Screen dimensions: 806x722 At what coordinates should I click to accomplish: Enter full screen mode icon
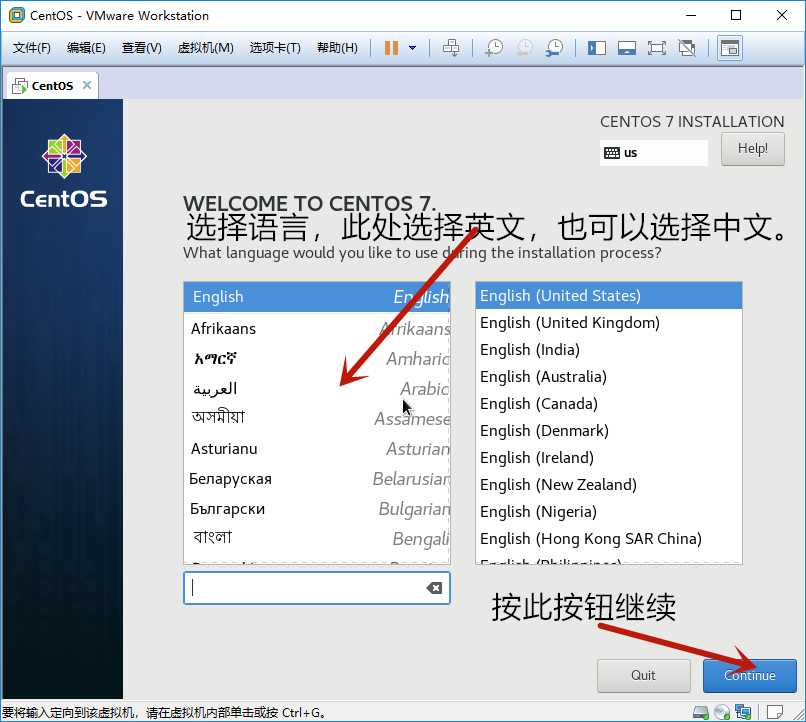tap(657, 48)
